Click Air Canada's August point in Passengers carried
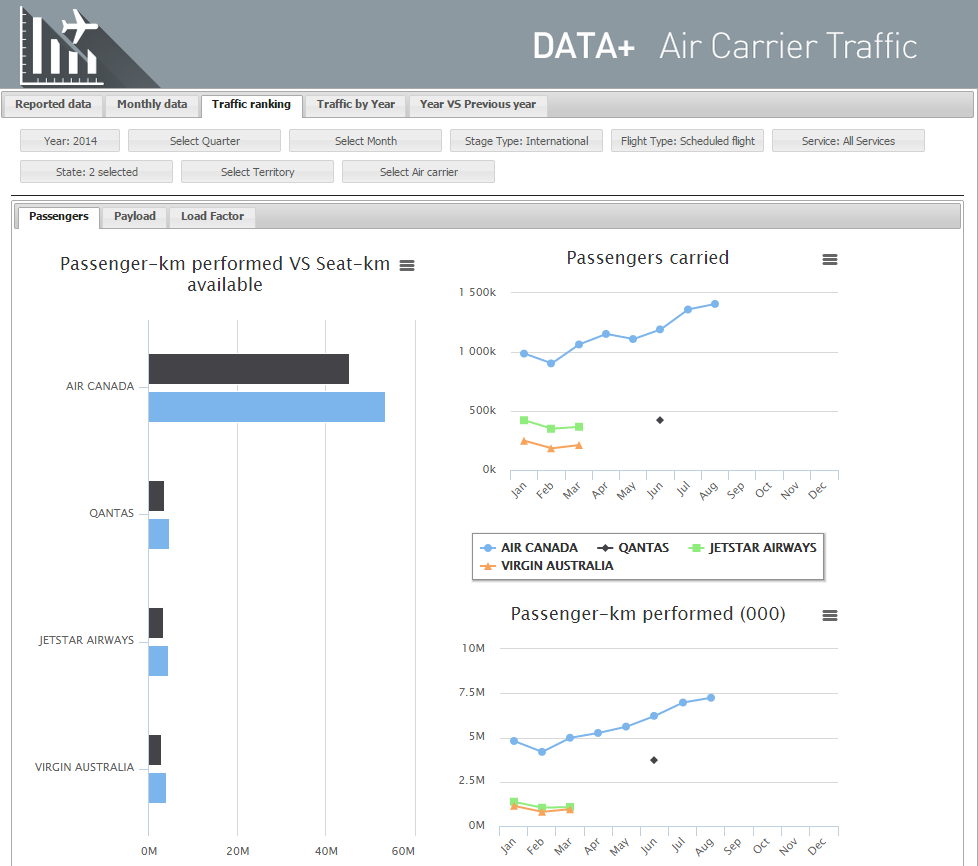Screen dimensions: 978x866 coord(715,304)
